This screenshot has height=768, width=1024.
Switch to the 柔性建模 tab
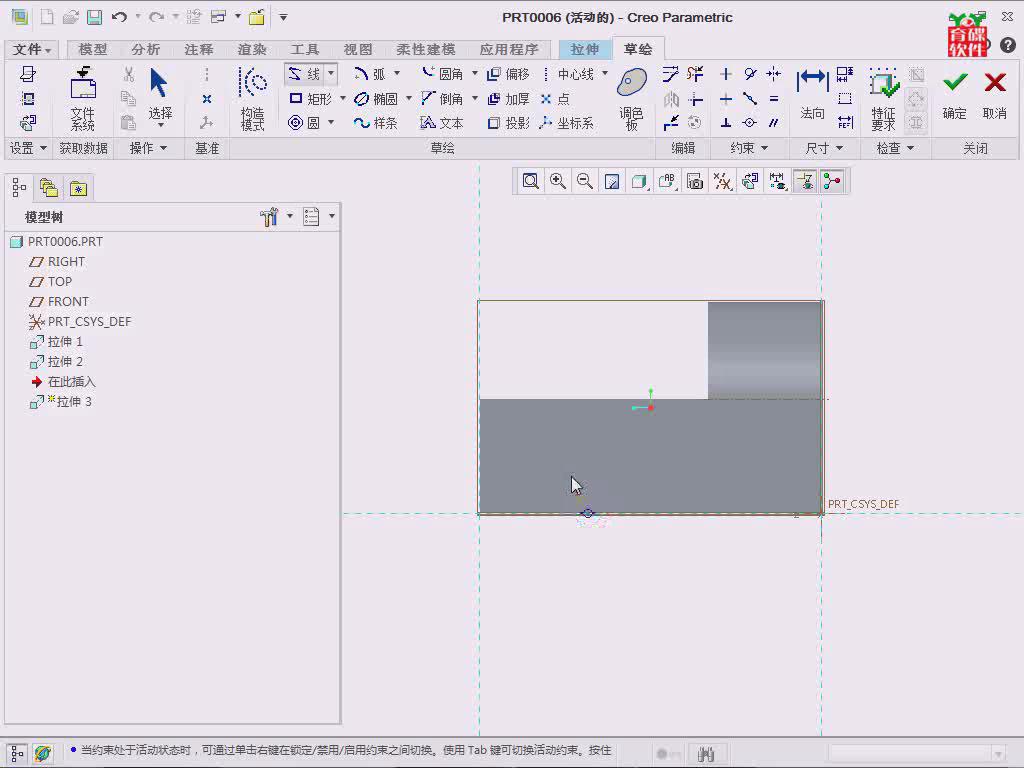[x=426, y=49]
